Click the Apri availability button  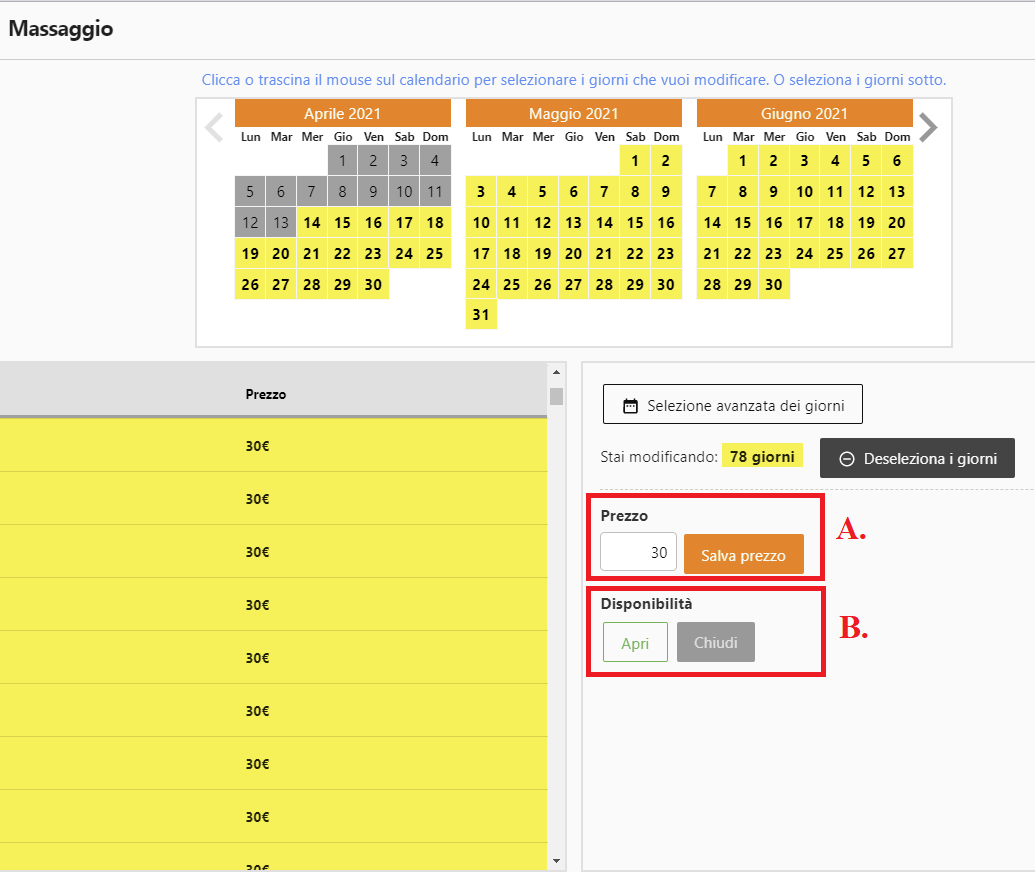[x=635, y=643]
